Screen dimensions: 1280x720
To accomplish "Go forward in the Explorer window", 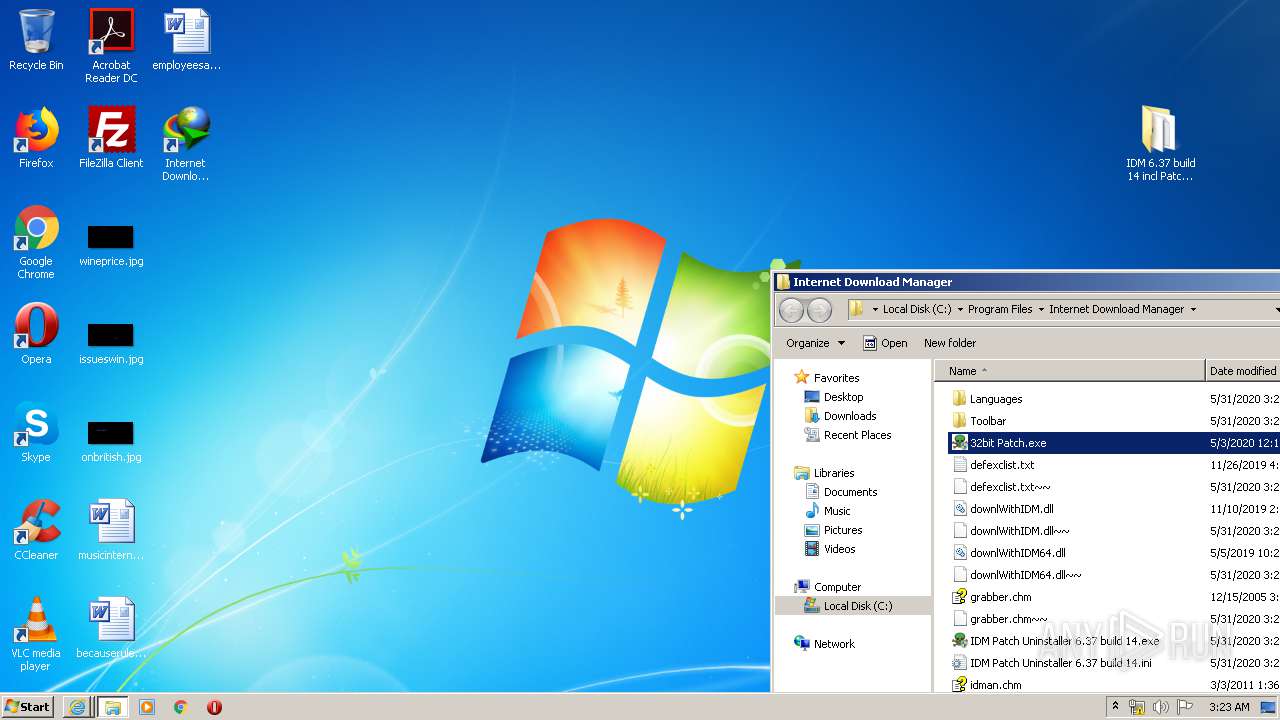I will pyautogui.click(x=819, y=310).
